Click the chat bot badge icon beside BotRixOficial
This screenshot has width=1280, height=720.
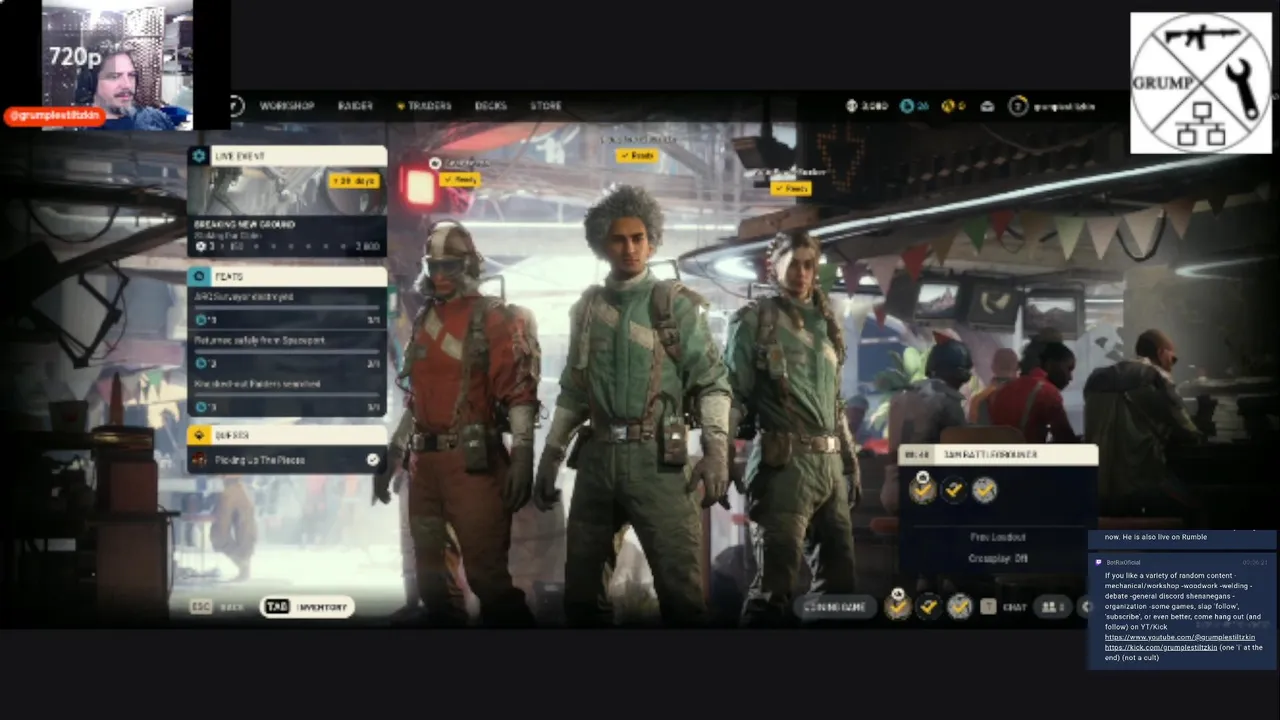pos(1099,562)
